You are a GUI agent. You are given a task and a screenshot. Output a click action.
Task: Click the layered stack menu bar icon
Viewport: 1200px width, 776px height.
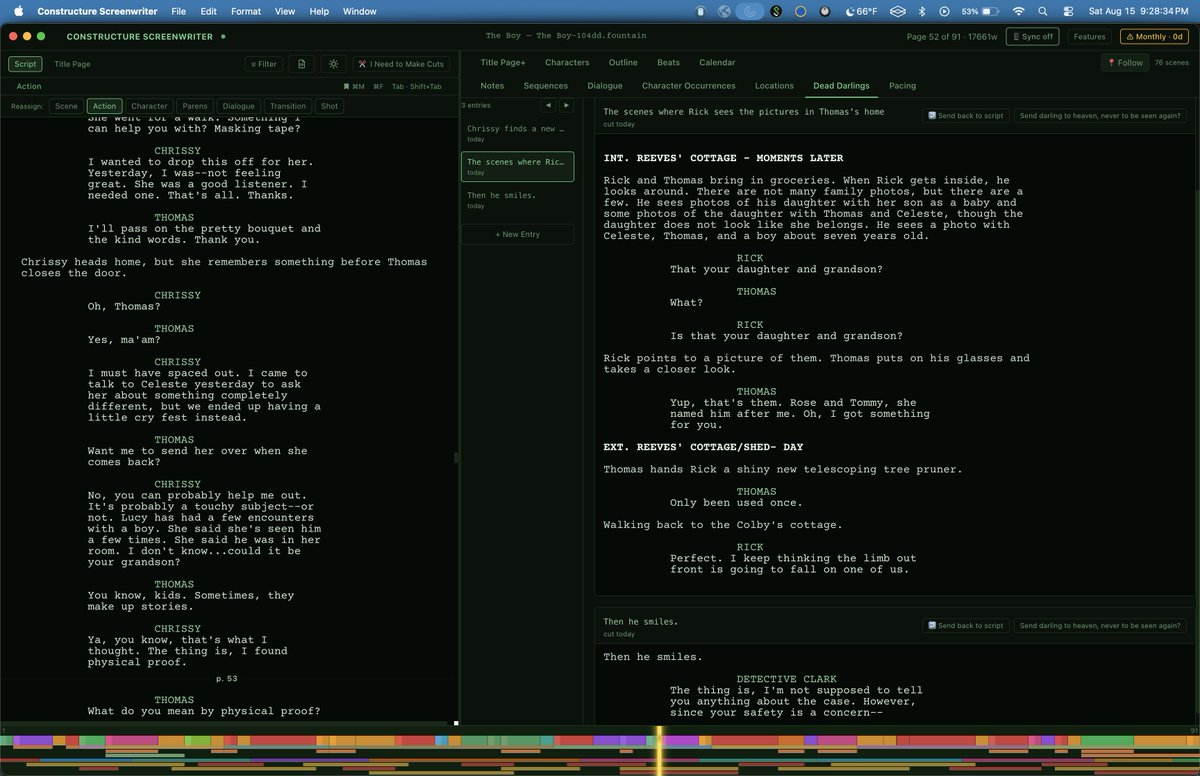click(897, 11)
